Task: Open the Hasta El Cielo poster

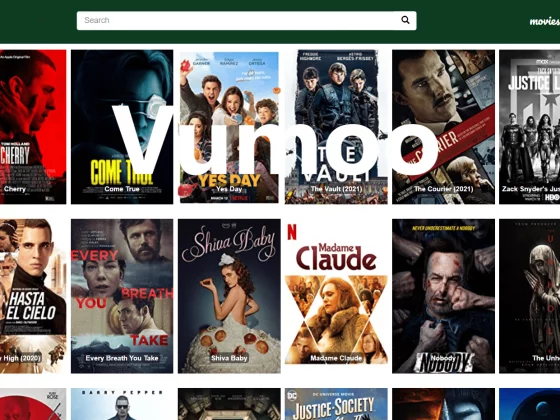Action: (x=33, y=296)
